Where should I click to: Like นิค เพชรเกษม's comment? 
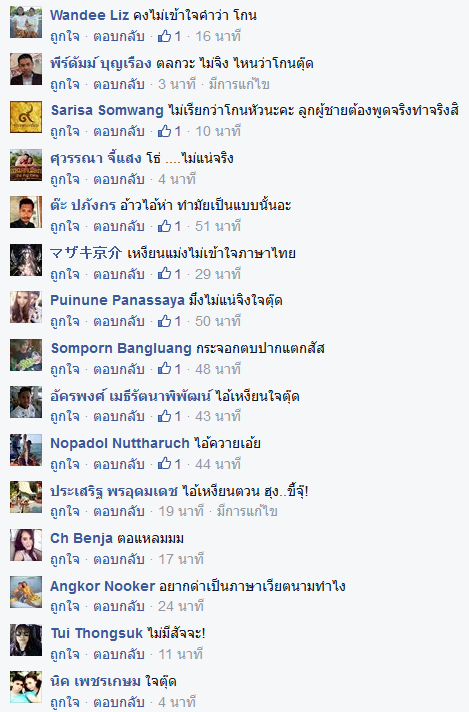[65, 702]
